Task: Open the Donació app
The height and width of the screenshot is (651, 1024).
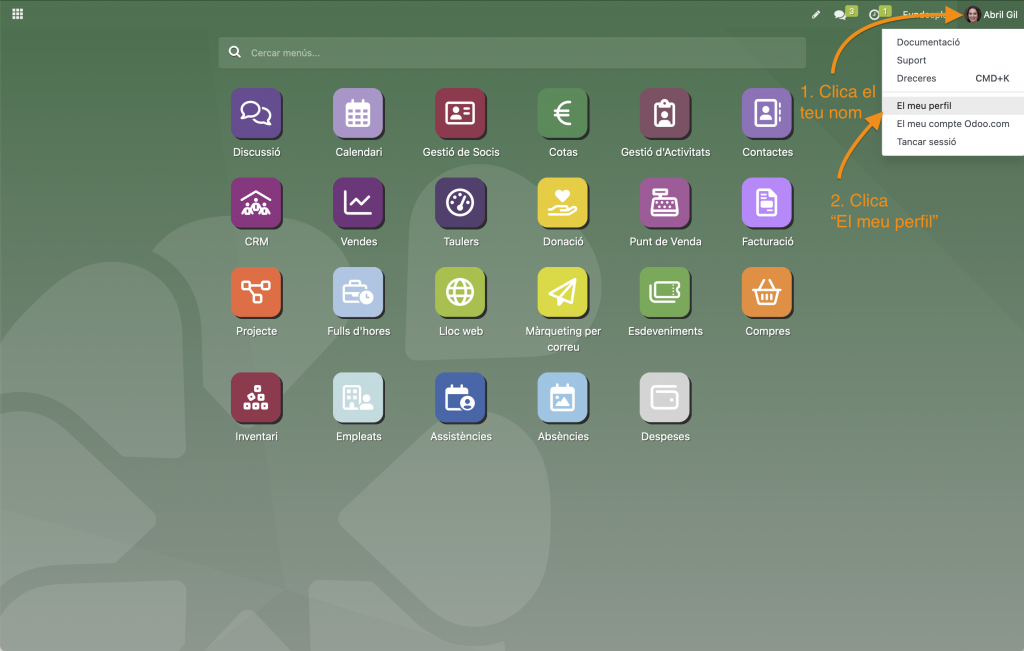Action: pyautogui.click(x=563, y=203)
